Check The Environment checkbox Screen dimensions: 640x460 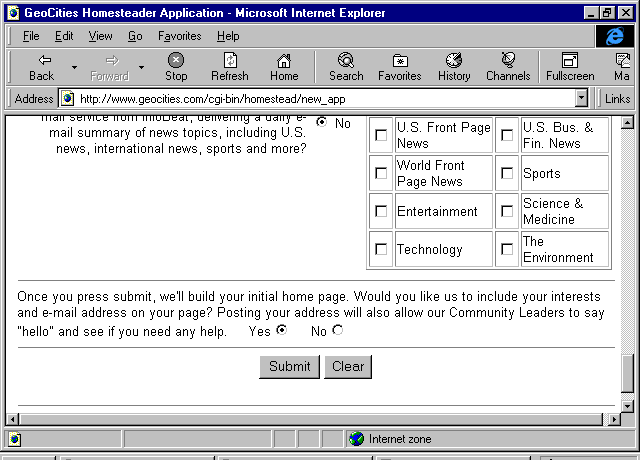[x=507, y=249]
